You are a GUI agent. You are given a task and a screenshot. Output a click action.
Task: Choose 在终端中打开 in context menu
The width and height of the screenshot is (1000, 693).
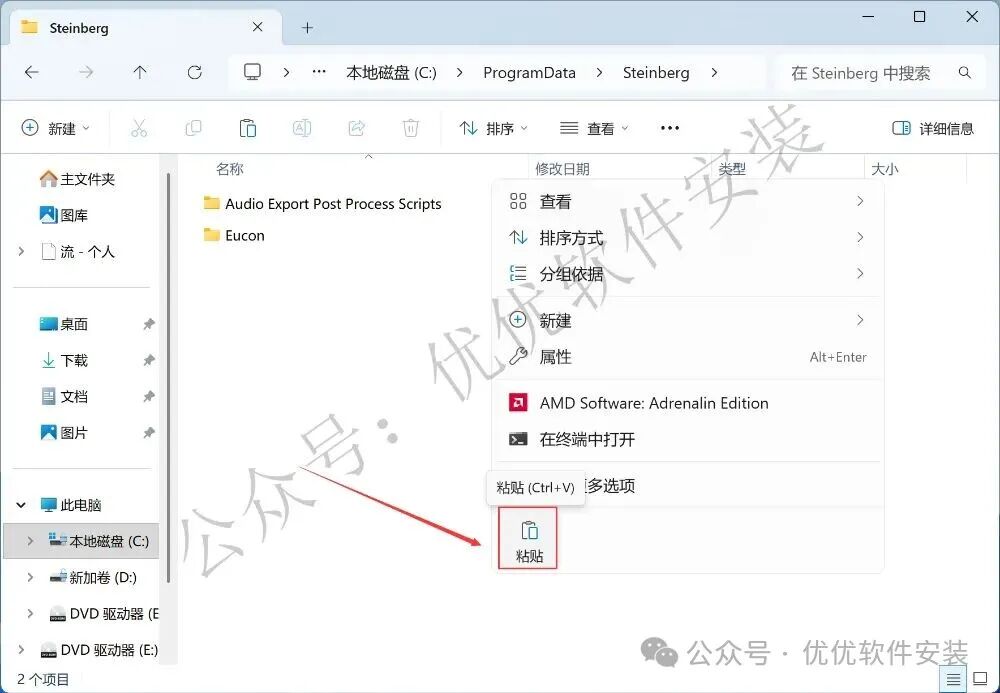(687, 439)
